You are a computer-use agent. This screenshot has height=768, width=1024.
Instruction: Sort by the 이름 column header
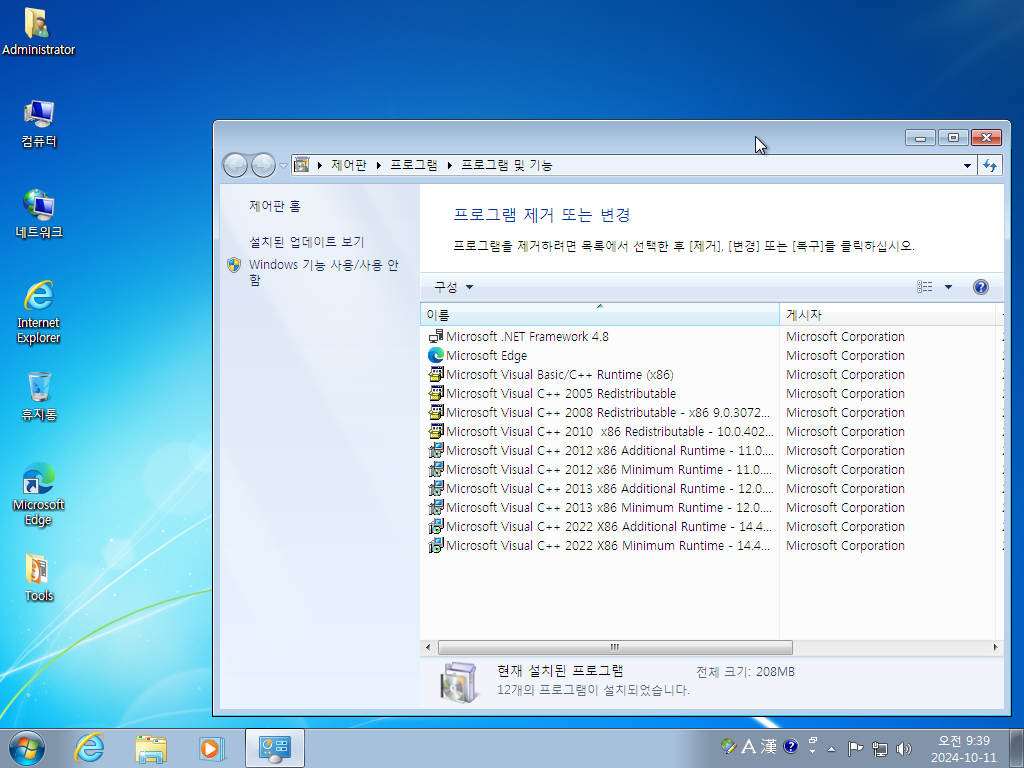click(600, 315)
